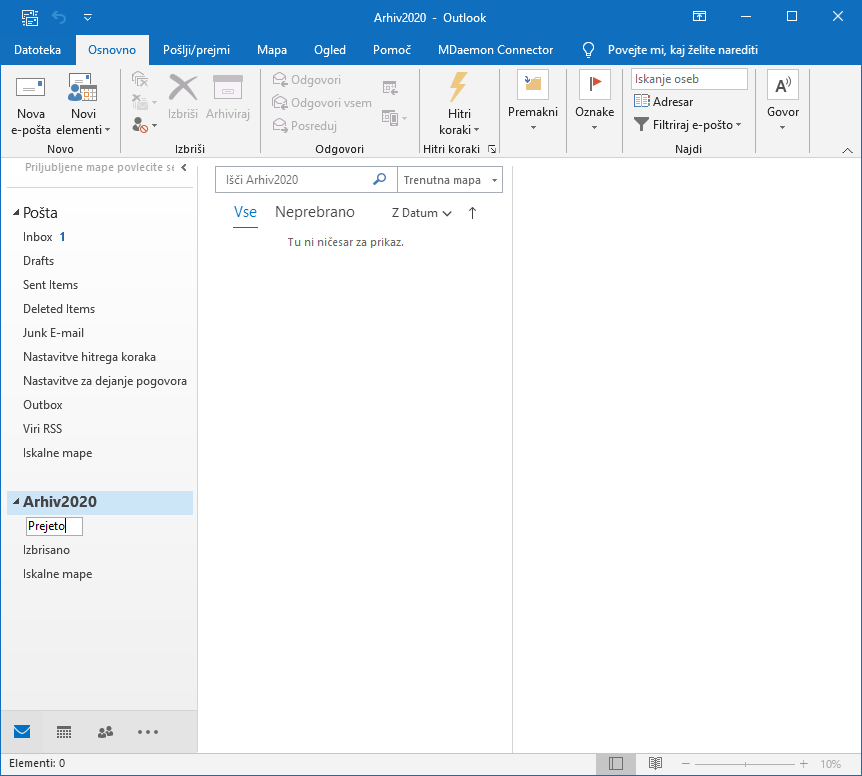The height and width of the screenshot is (776, 862).
Task: Click Posreduj forward button
Action: (x=305, y=126)
